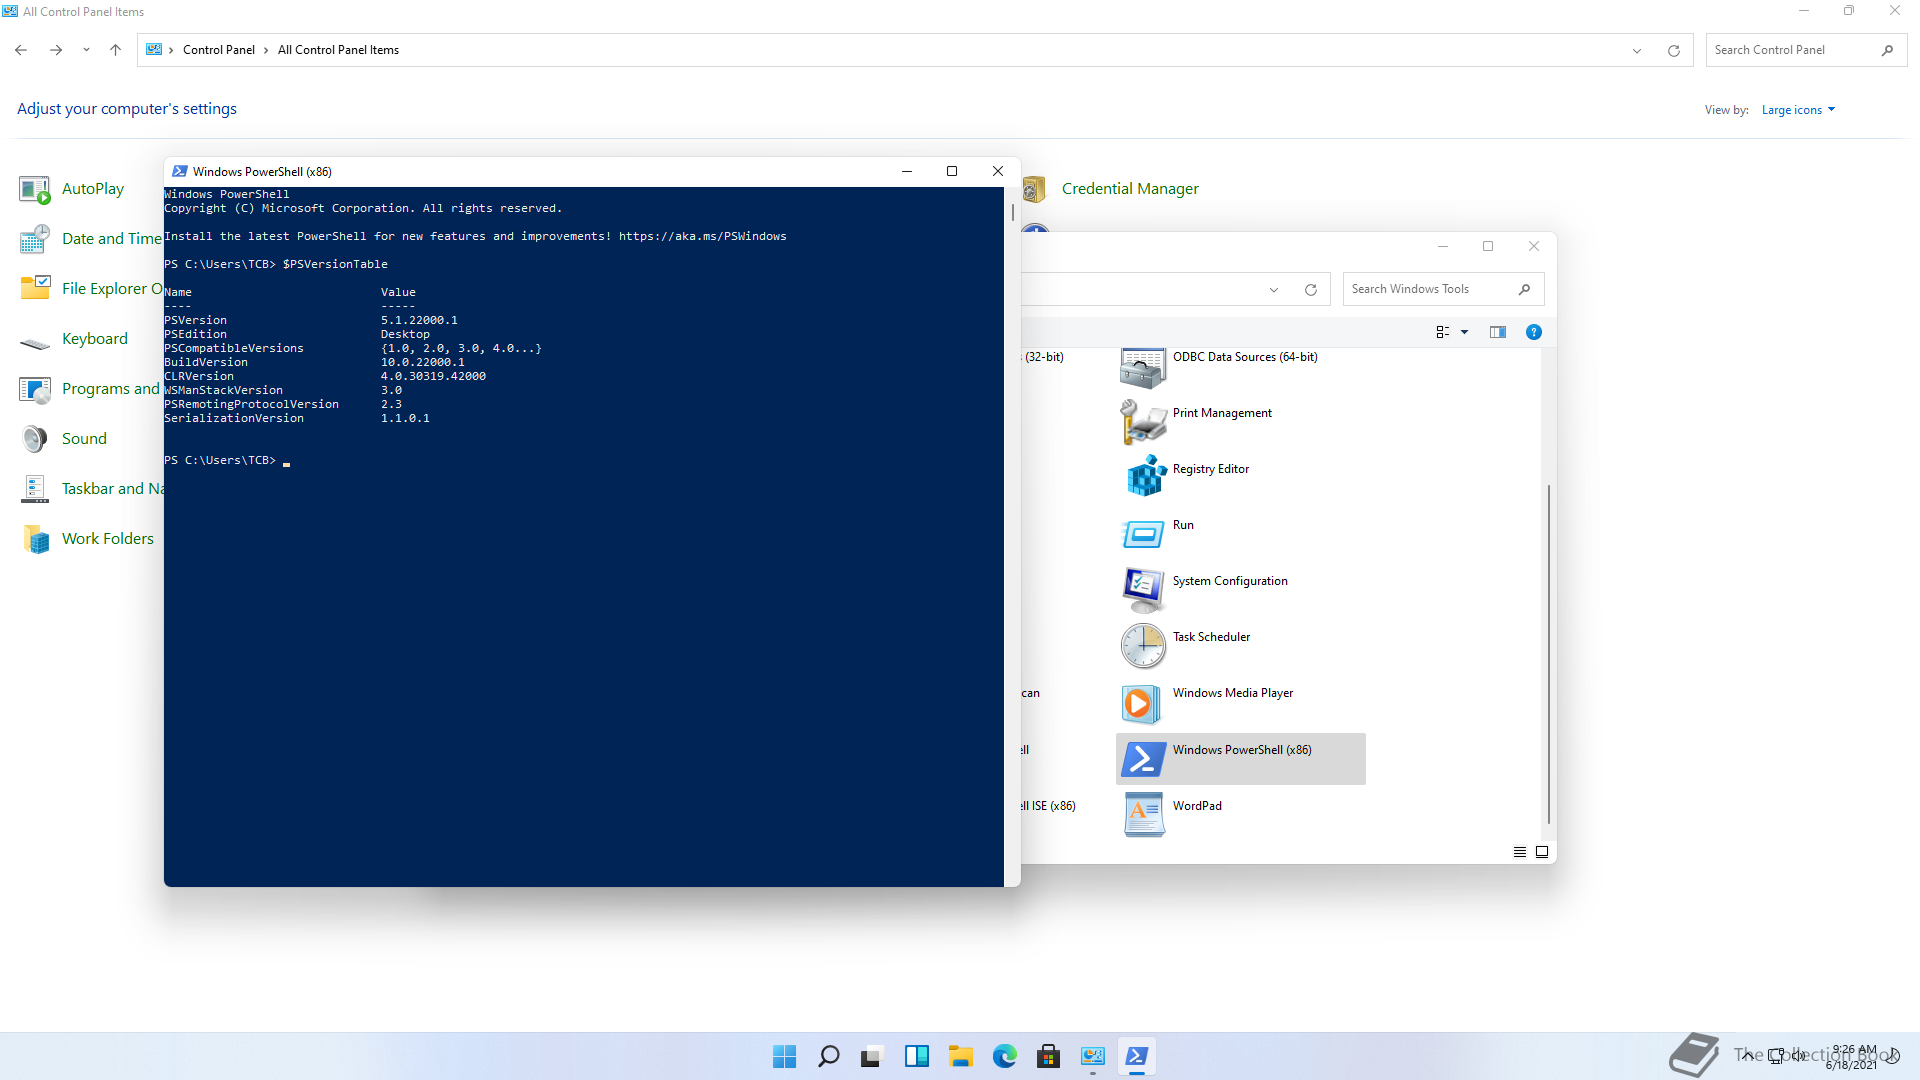Click the SerializationVersion row name
This screenshot has width=1920, height=1080.
point(234,418)
